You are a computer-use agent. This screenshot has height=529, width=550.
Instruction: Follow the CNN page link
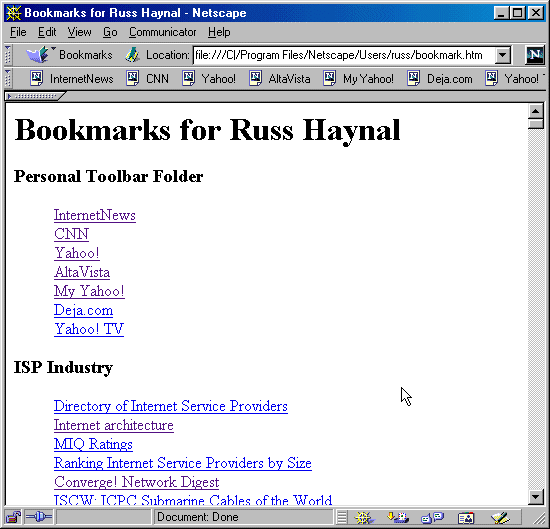tap(71, 234)
